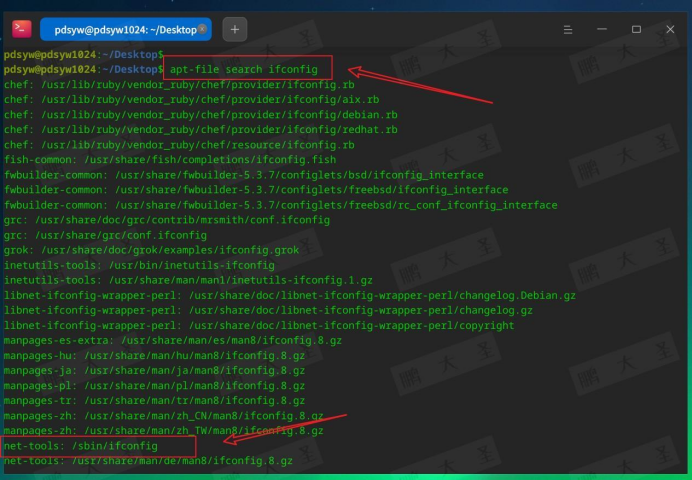
Task: Click the 'apt-file search ifconfig' command text
Action: 244,69
